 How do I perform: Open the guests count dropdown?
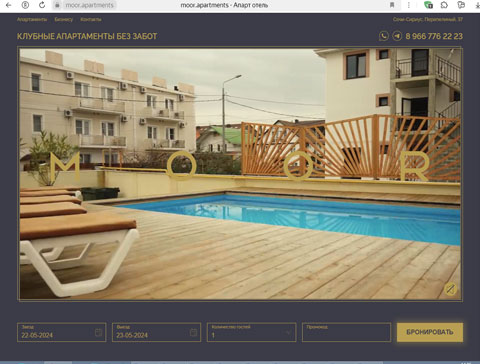click(251, 332)
